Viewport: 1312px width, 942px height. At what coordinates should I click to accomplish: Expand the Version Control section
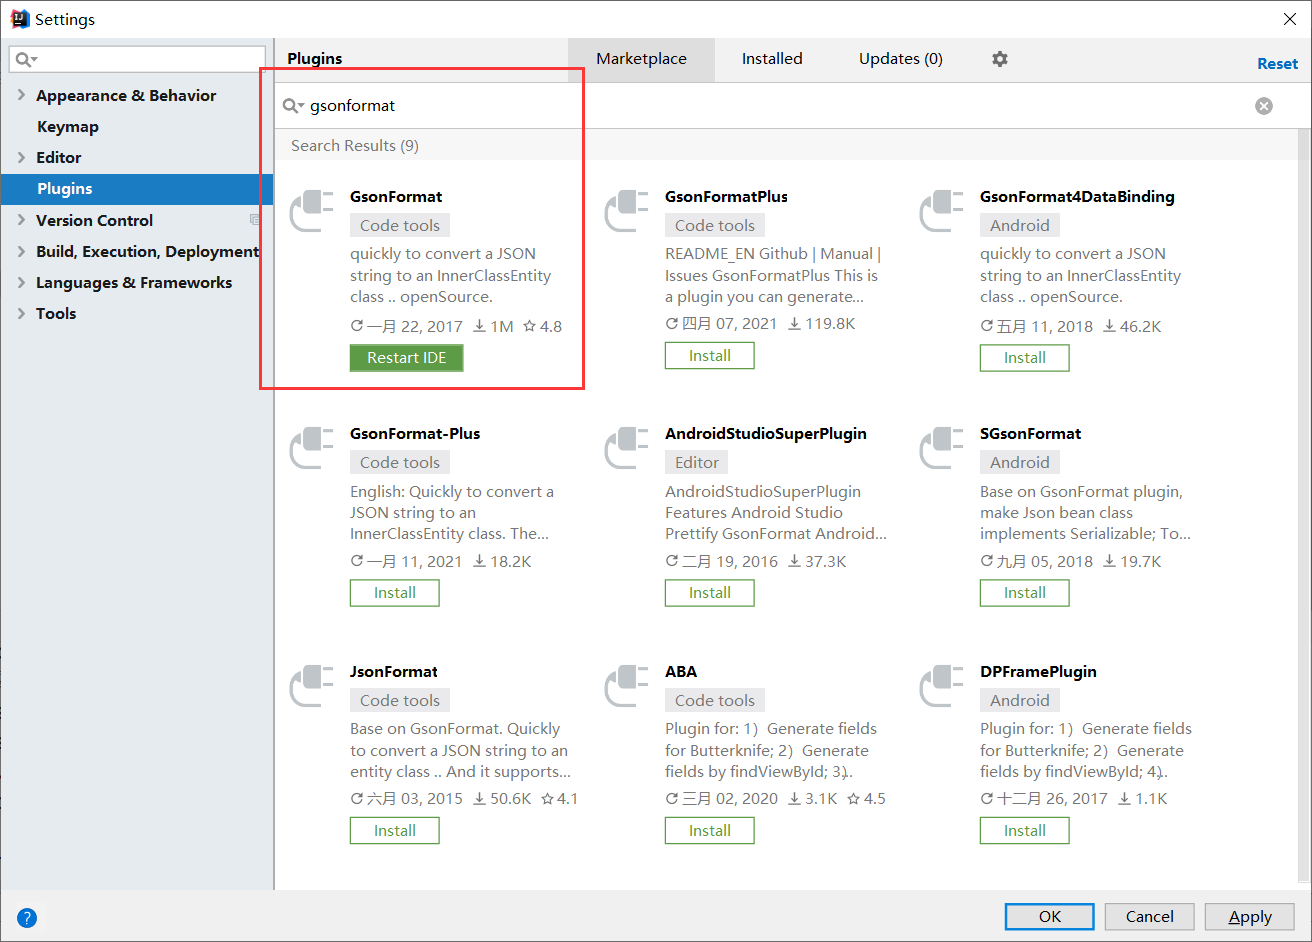click(21, 220)
